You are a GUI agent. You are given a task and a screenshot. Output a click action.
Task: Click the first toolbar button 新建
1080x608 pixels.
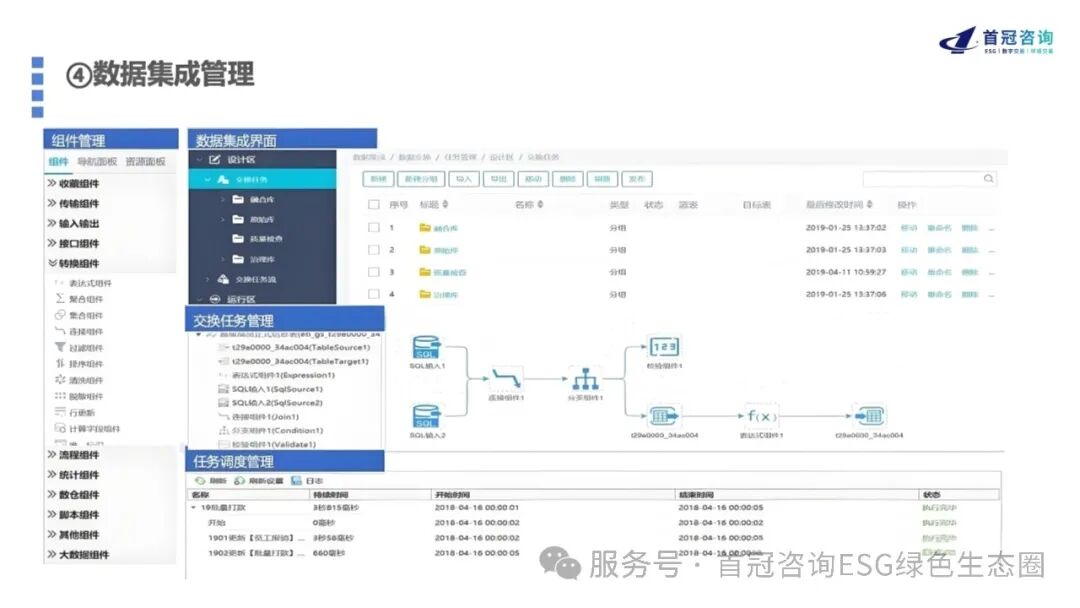378,179
